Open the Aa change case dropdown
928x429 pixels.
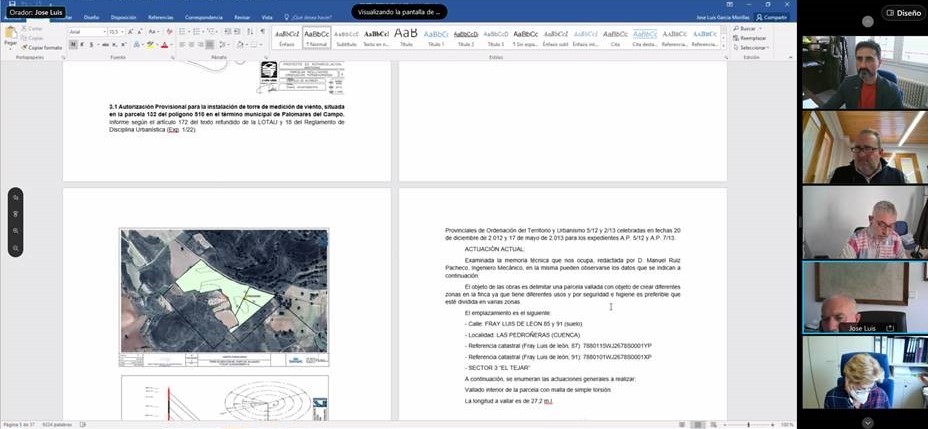click(153, 31)
